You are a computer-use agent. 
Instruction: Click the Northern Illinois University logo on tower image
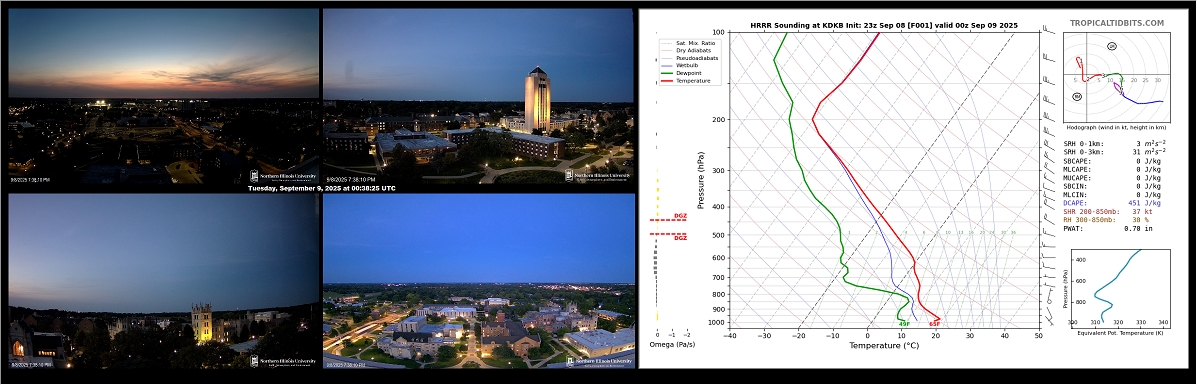pyautogui.click(x=599, y=175)
